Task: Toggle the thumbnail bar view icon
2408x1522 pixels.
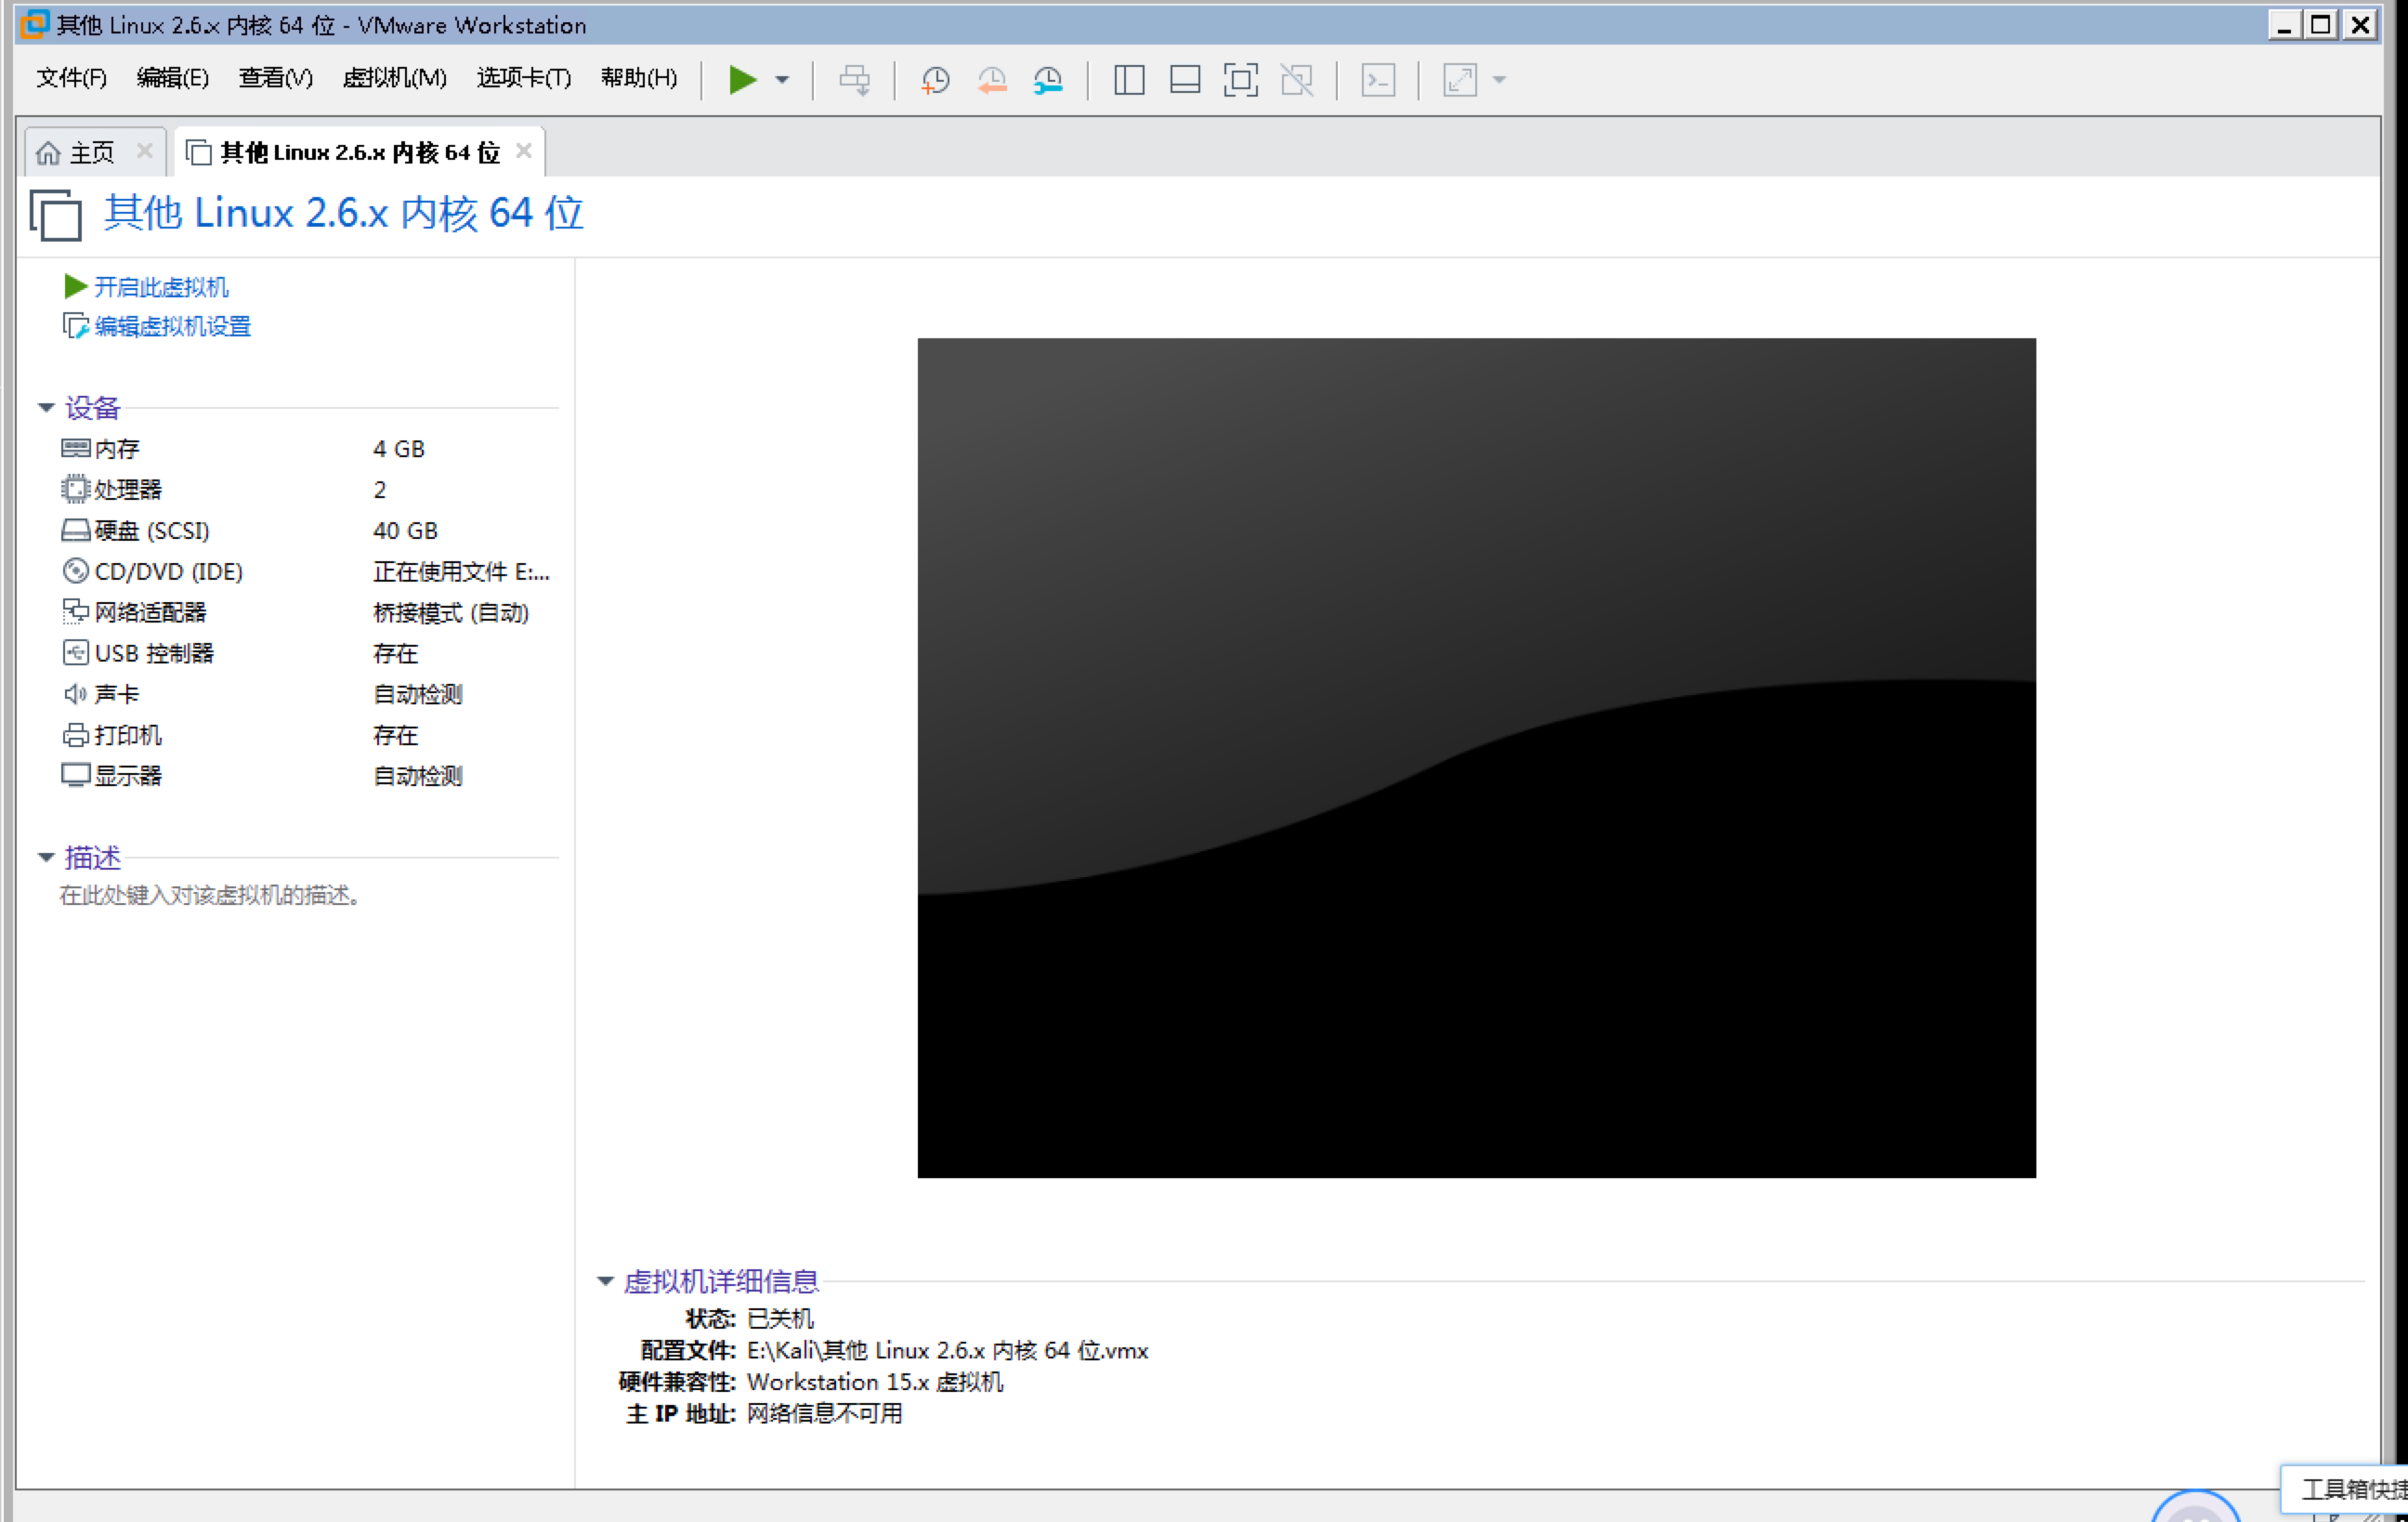Action: [x=1185, y=80]
